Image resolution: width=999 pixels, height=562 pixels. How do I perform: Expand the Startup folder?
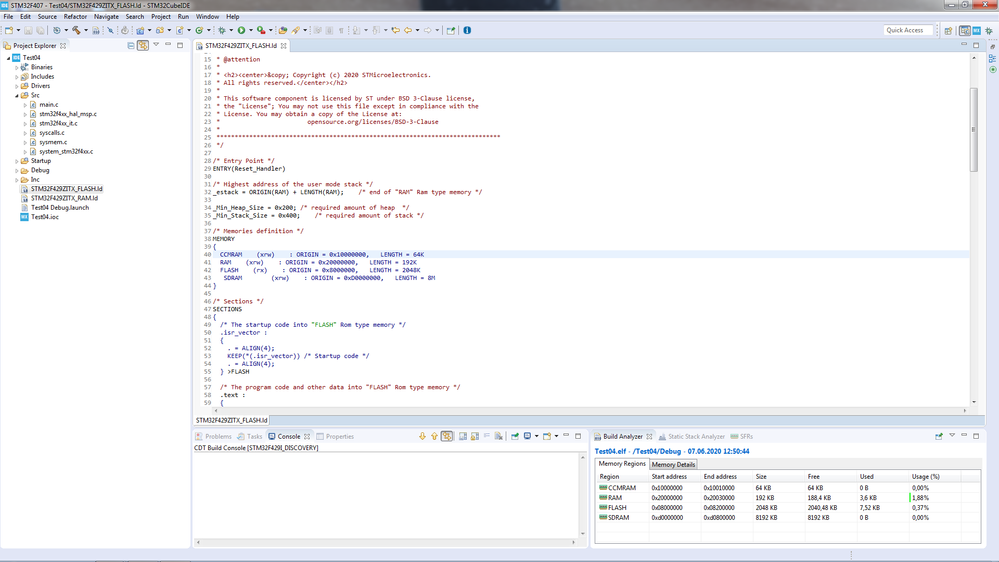(17, 161)
